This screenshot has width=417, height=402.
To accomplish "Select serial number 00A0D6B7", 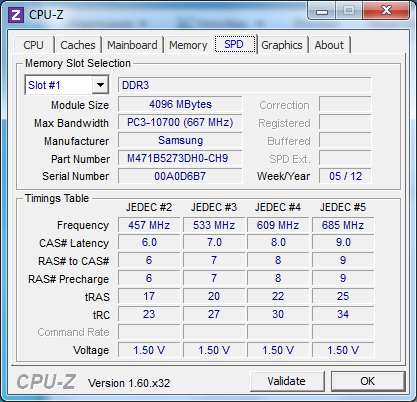I will tap(180, 176).
